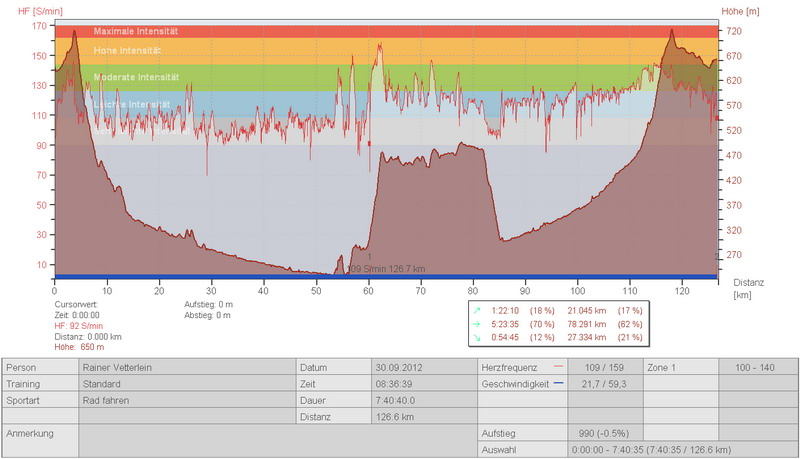800x459 pixels.
Task: Click the lap marker 1 on the chart
Action: [x=369, y=257]
